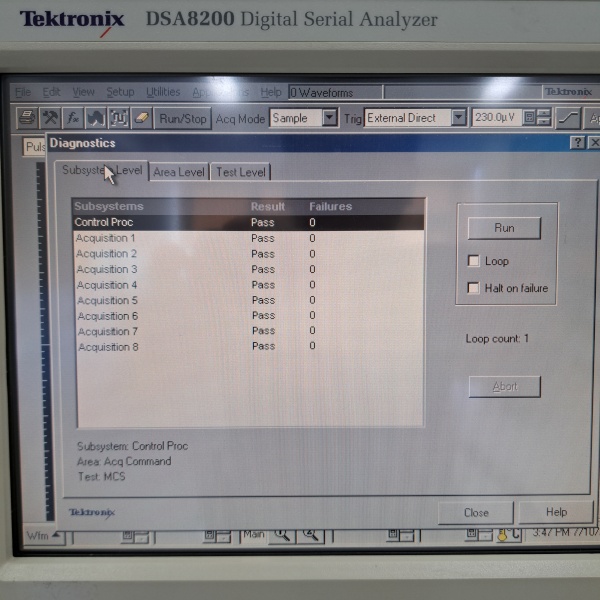Click the Subsystem: Control Proc status text
The width and height of the screenshot is (600, 600).
pos(132,446)
